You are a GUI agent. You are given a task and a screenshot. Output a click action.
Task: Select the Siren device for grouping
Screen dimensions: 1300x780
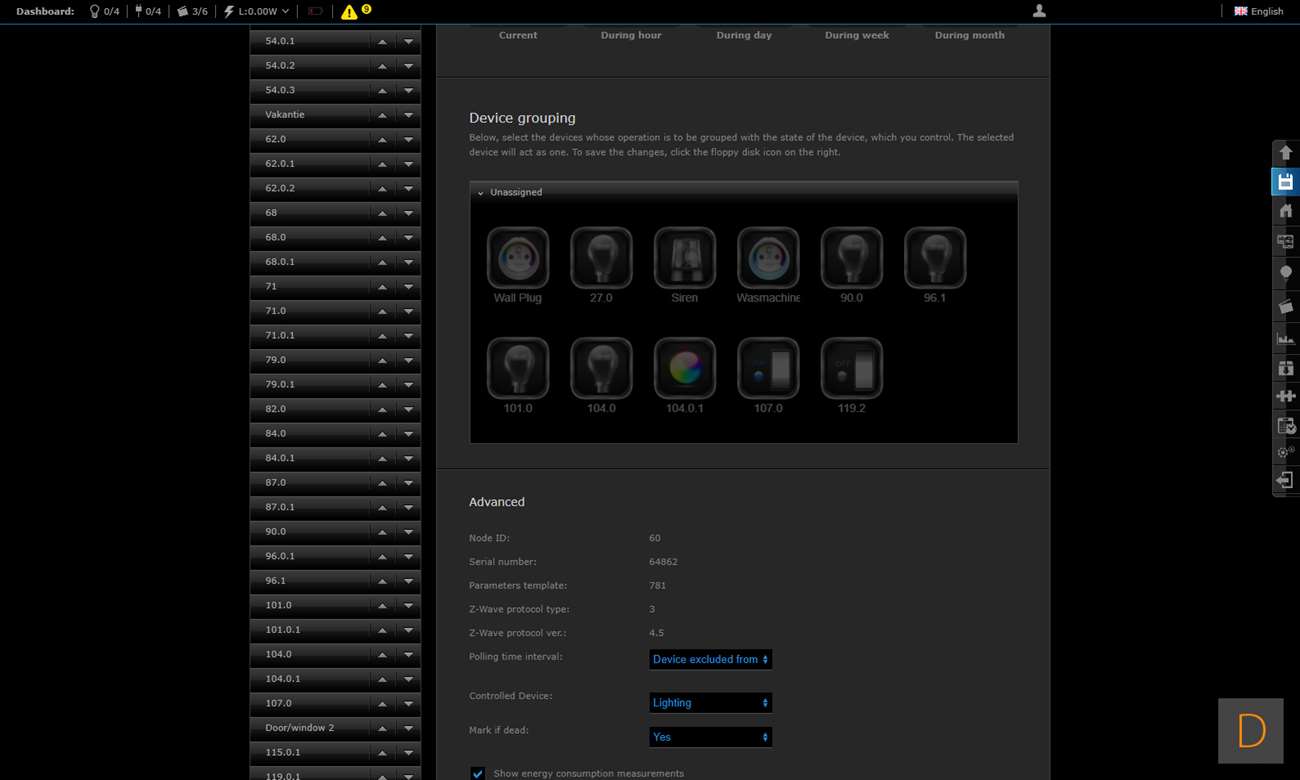(685, 258)
